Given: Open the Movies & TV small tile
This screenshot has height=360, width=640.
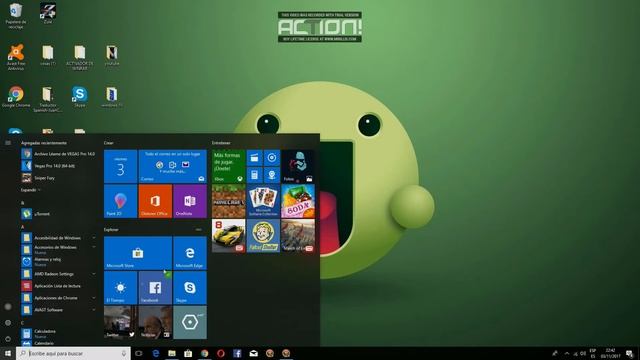Looking at the screenshot, I should click(x=254, y=158).
